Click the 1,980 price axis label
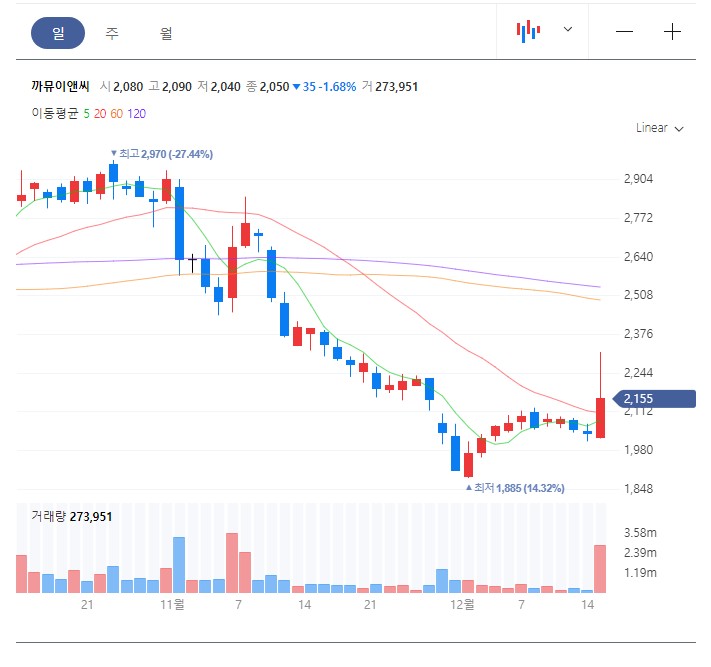 [638, 450]
